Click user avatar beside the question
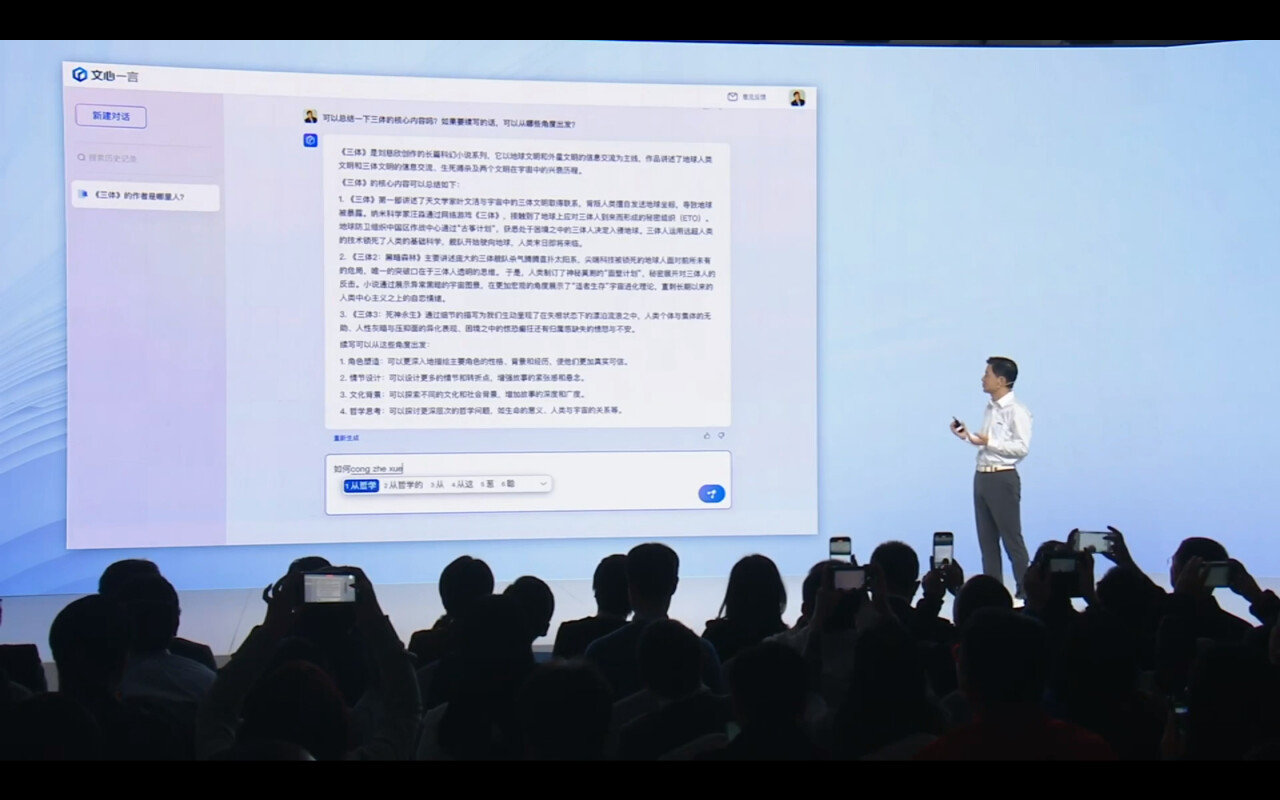This screenshot has height=800, width=1280. 311,116
